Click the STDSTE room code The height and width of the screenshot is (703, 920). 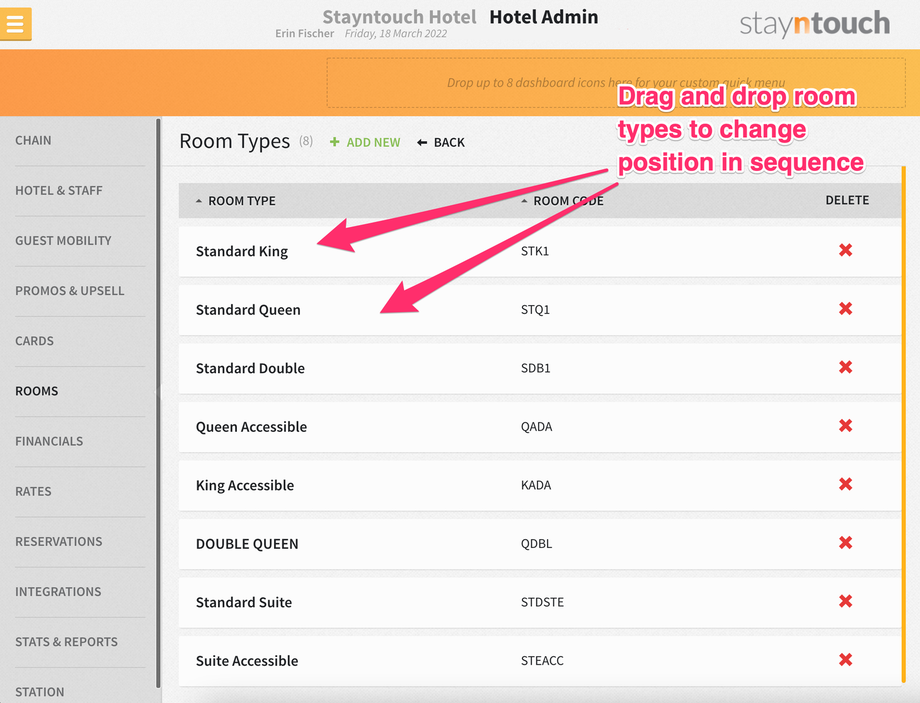click(542, 602)
